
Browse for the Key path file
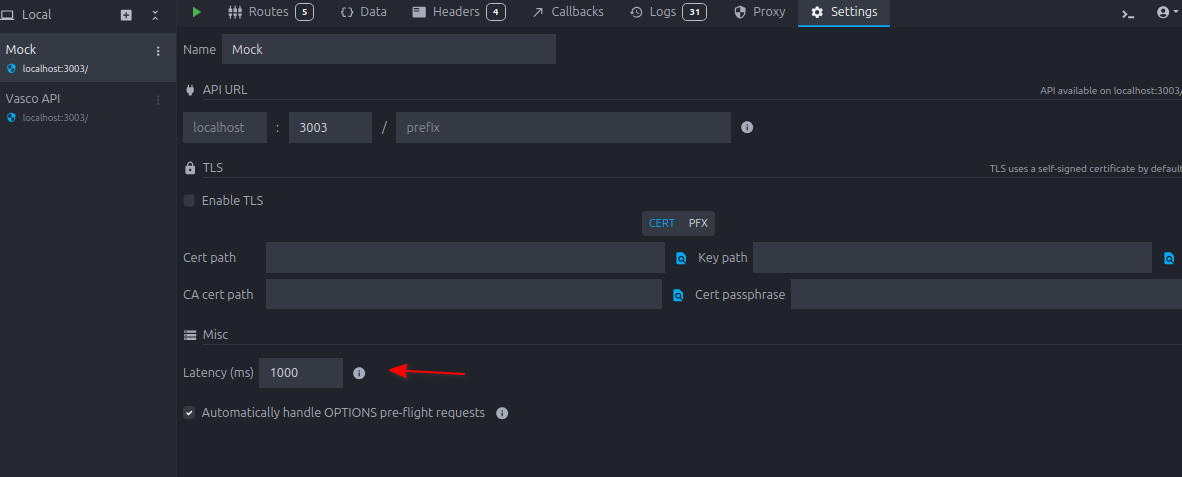1168,258
